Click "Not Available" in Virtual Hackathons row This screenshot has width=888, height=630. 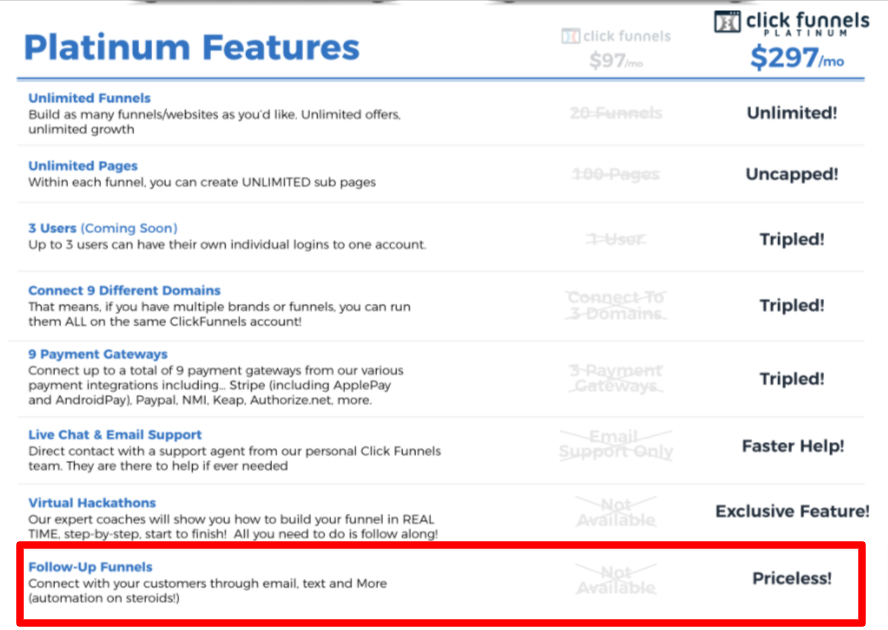(x=616, y=512)
